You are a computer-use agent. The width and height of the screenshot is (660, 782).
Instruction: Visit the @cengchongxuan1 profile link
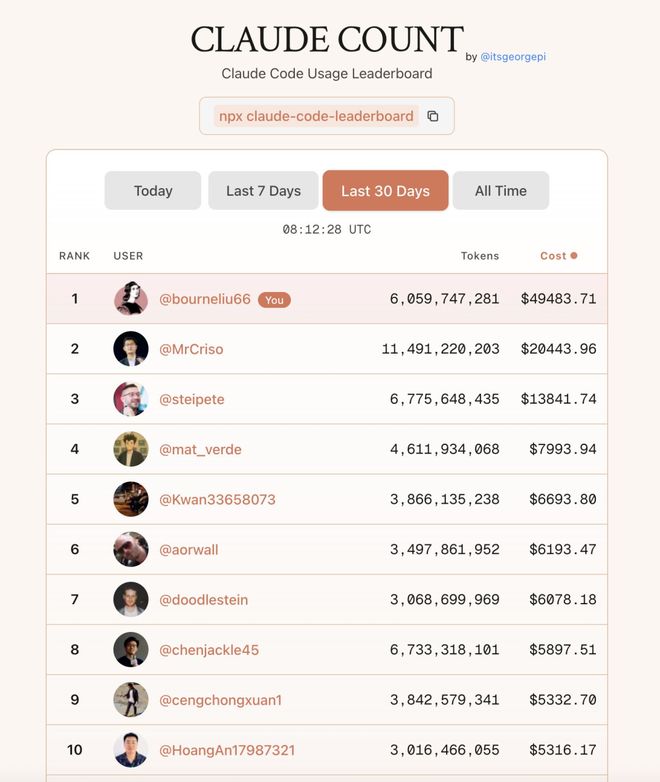pyautogui.click(x=220, y=700)
